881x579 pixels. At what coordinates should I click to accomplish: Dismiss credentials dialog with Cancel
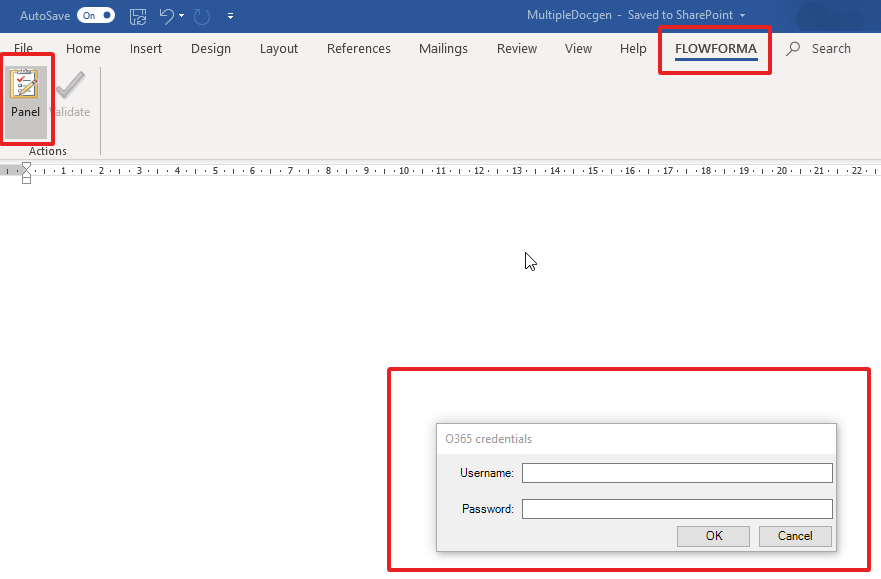tap(795, 536)
